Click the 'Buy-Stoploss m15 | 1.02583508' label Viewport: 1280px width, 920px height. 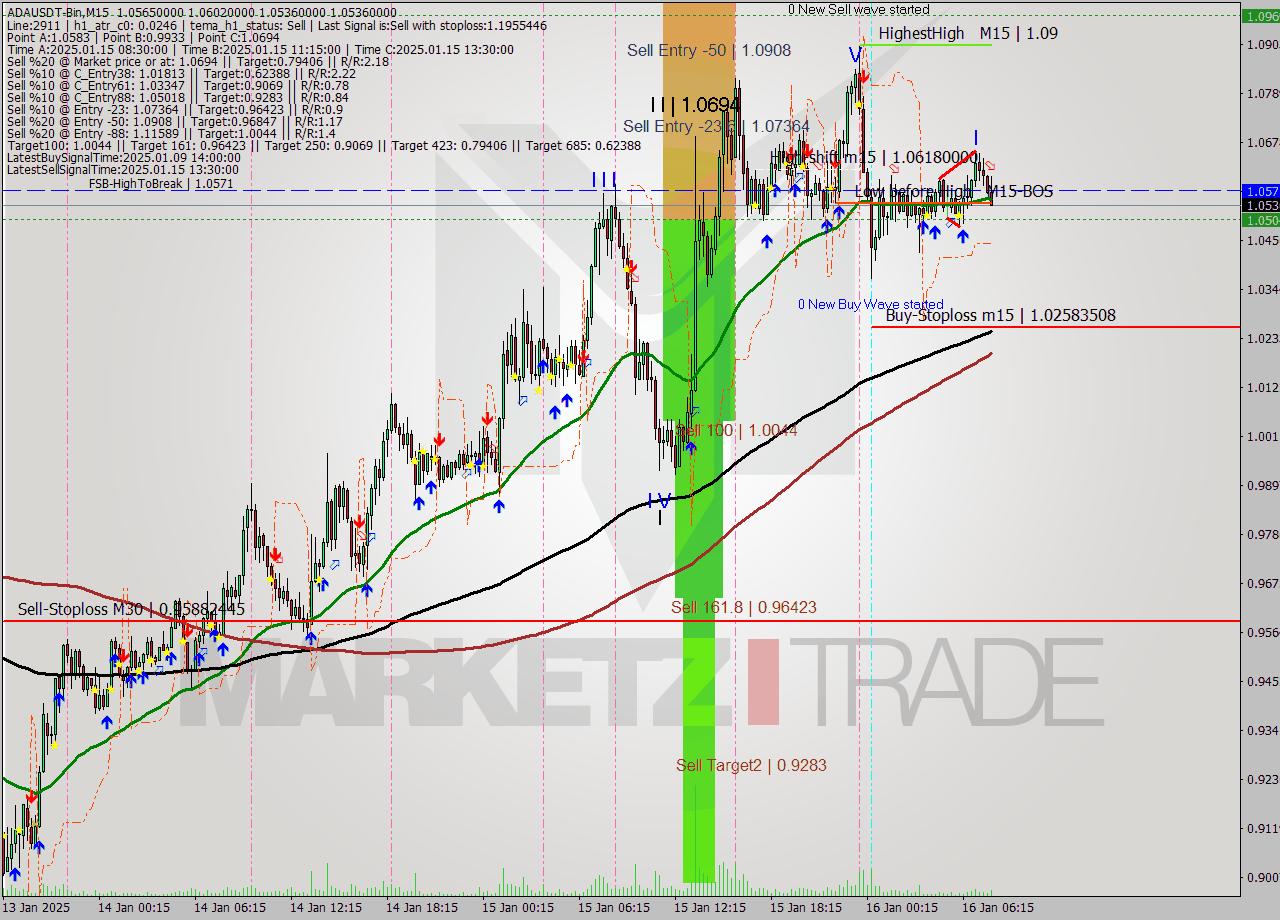1001,315
